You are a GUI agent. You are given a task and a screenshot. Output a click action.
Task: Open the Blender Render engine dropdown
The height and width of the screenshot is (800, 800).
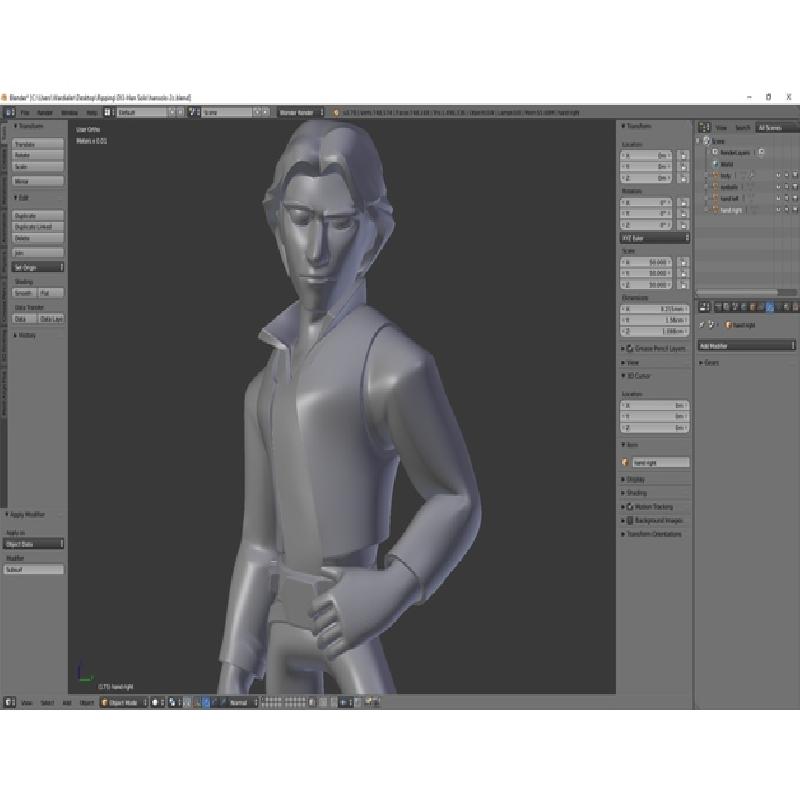(301, 112)
